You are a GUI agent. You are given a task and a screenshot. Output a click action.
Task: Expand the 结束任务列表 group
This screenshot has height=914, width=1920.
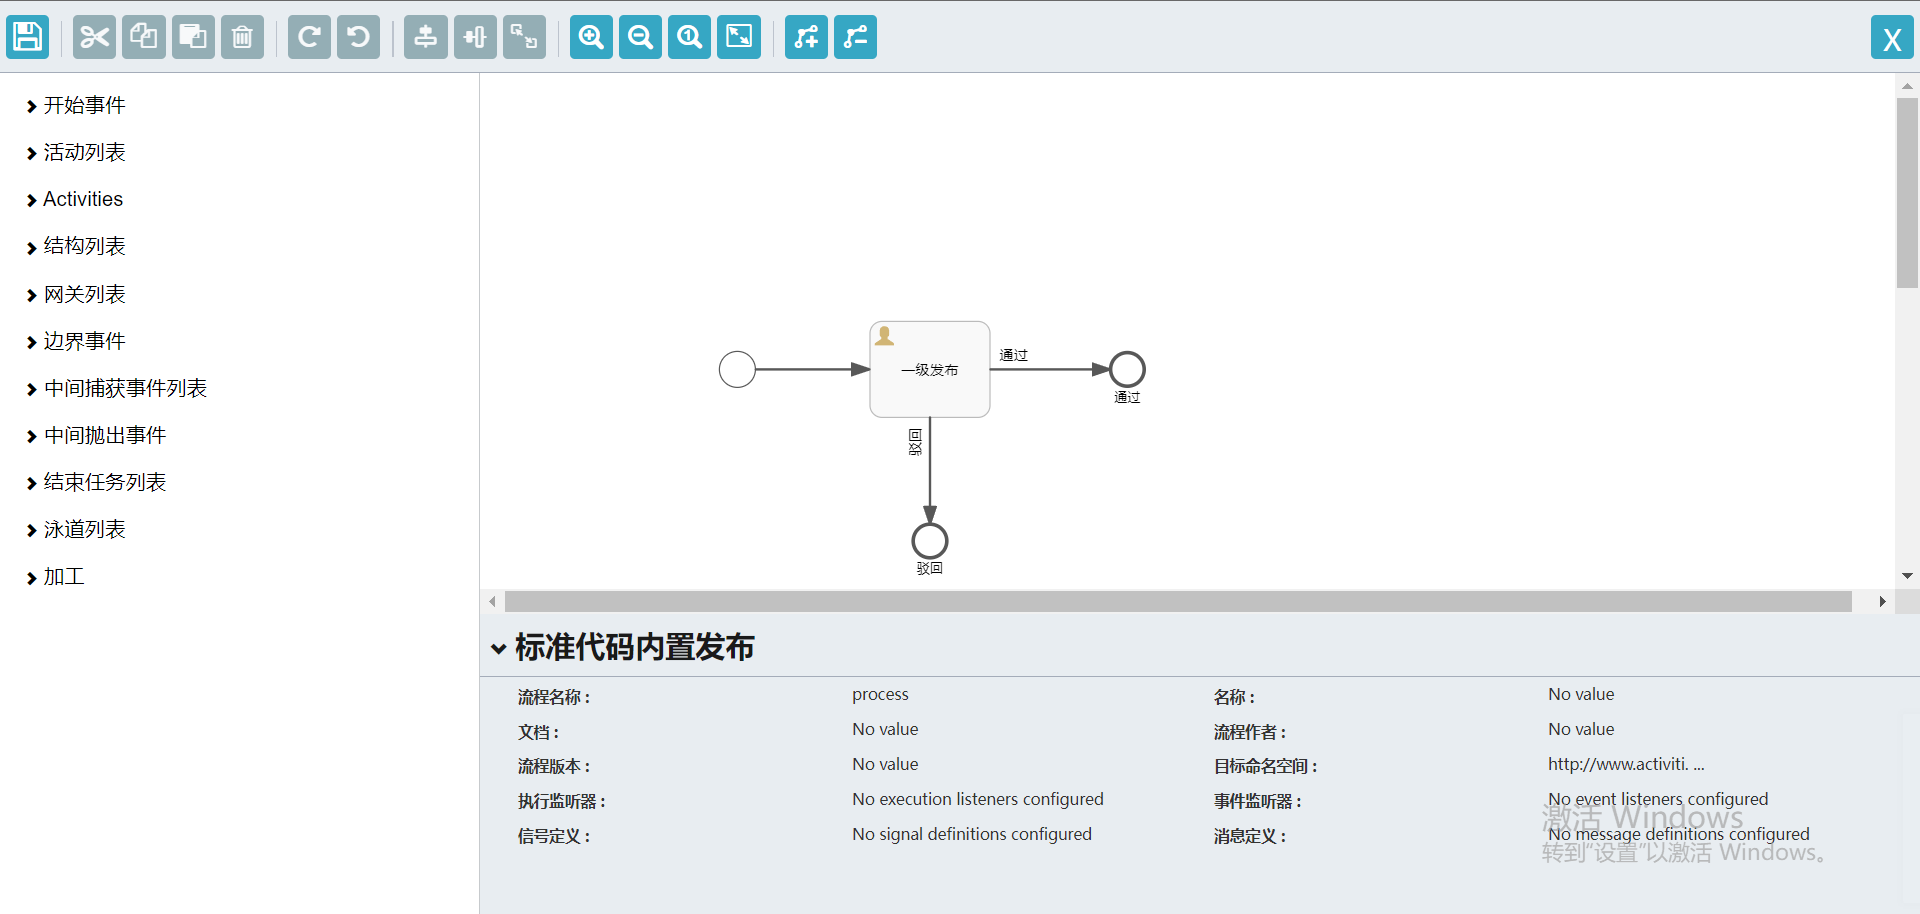coord(96,482)
